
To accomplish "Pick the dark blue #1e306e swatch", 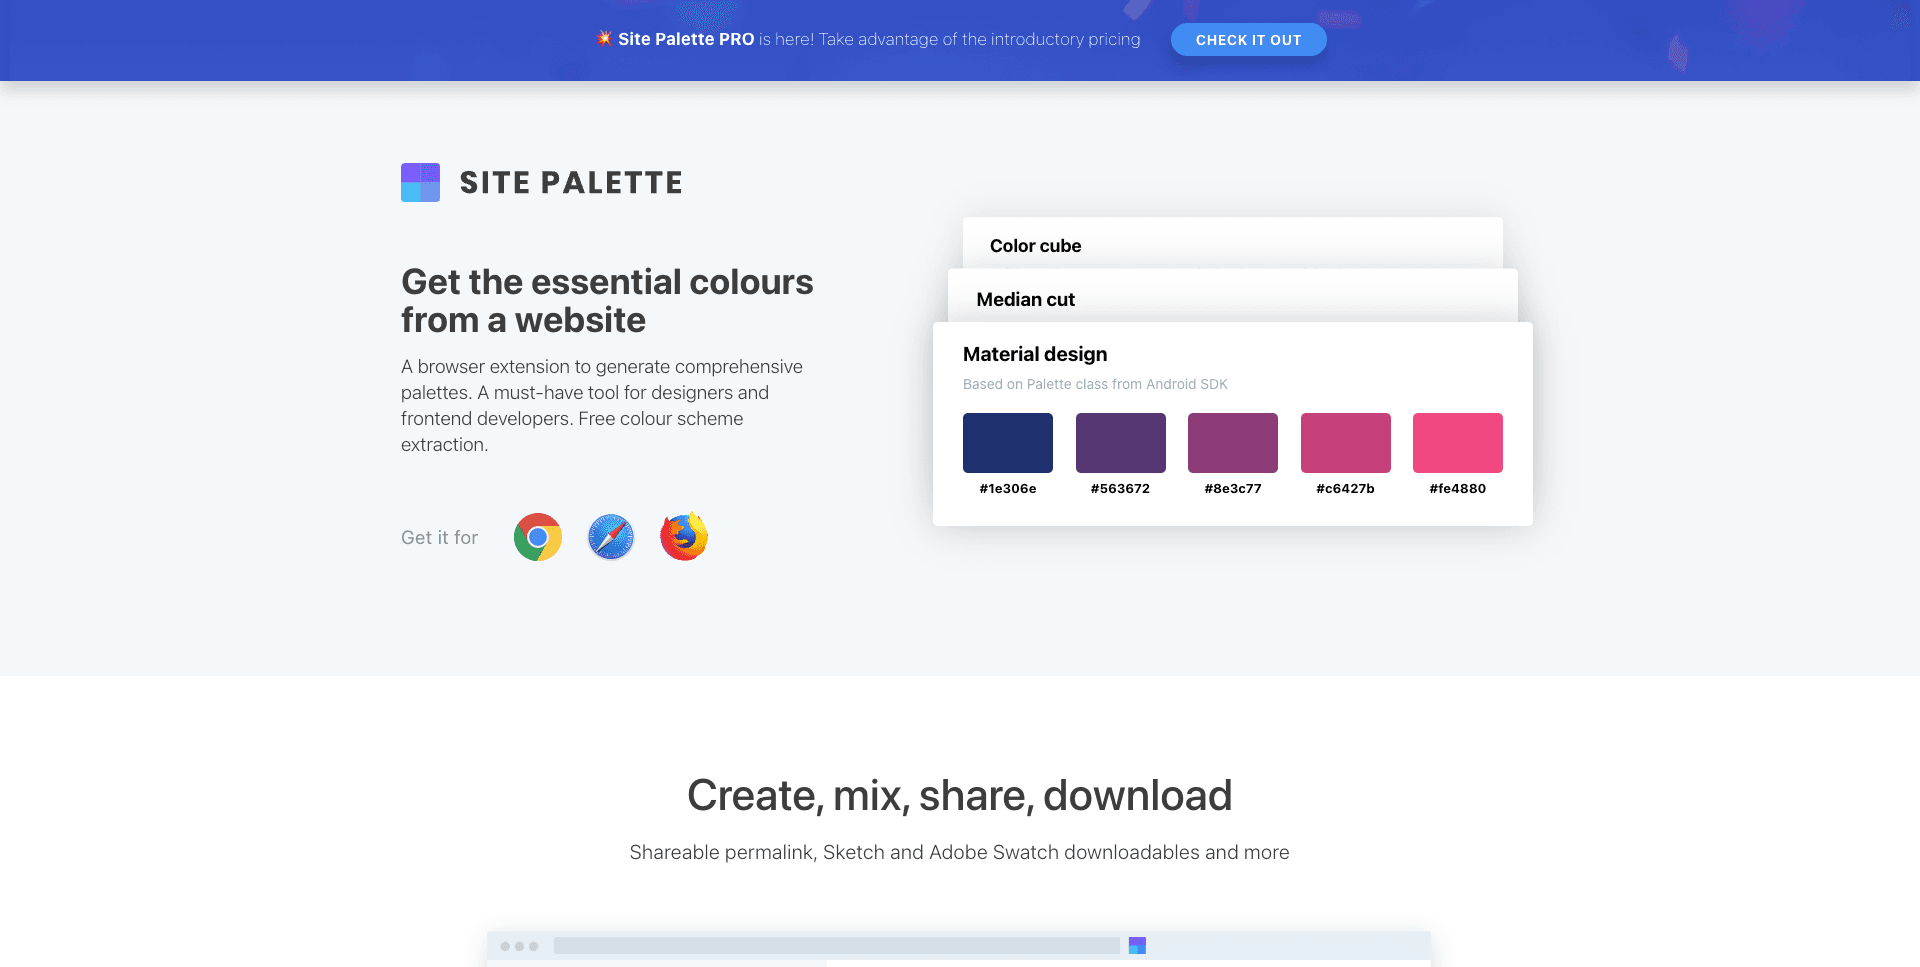I will [1008, 443].
